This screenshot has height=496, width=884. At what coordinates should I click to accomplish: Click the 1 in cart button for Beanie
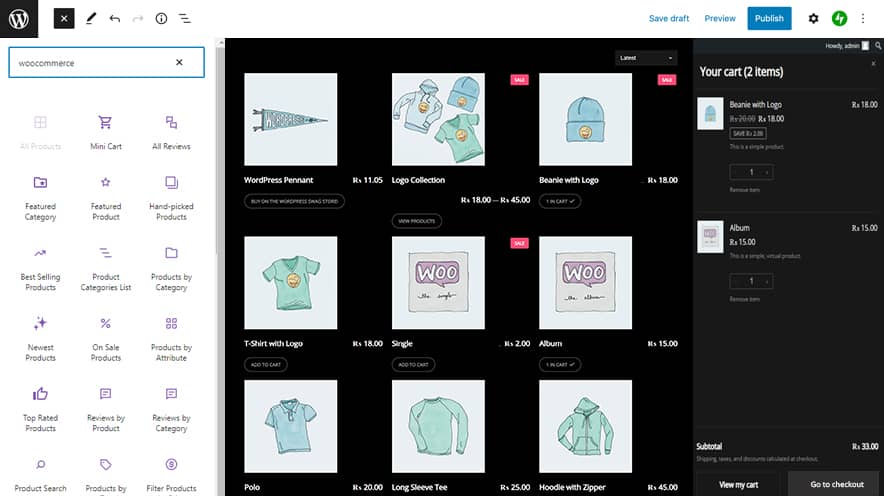560,201
